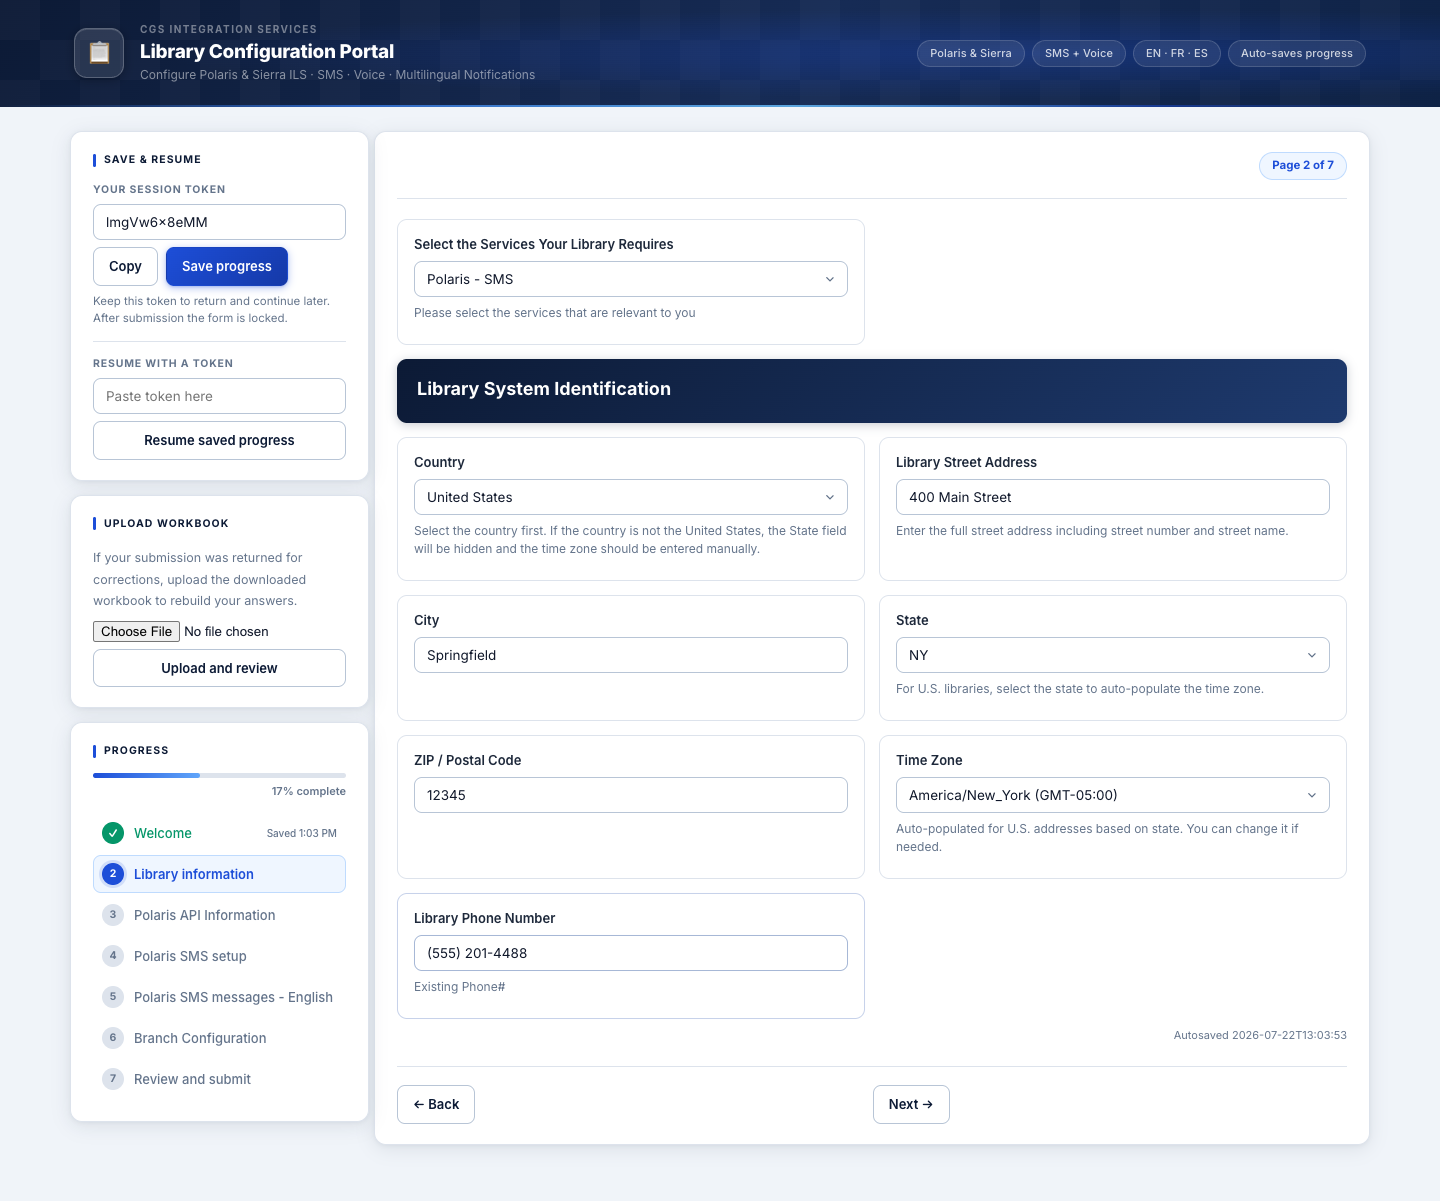Viewport: 1440px width, 1201px height.
Task: Click Page 2 of 7 badge
Action: [x=1303, y=165]
